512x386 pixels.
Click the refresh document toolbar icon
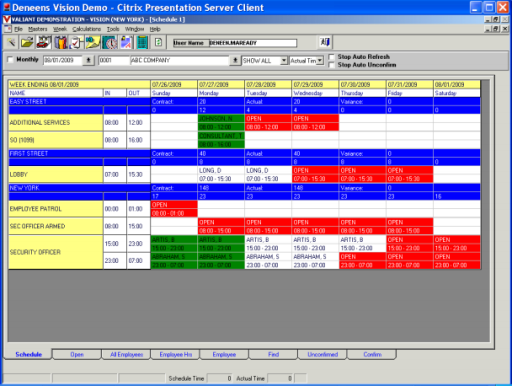(x=158, y=43)
